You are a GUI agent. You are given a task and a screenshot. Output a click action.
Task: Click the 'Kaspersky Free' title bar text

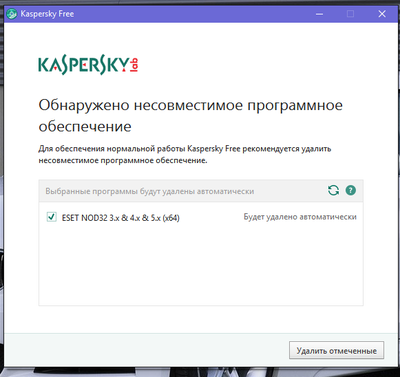click(47, 14)
